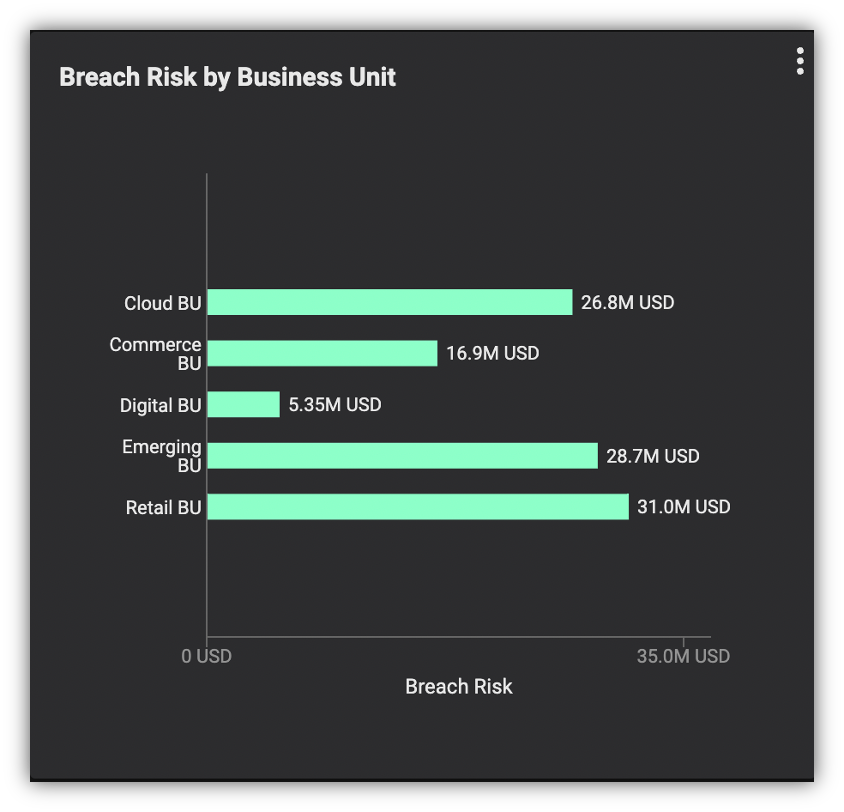Click the Emerging BU axis label
This screenshot has height=812, width=844.
point(161,456)
